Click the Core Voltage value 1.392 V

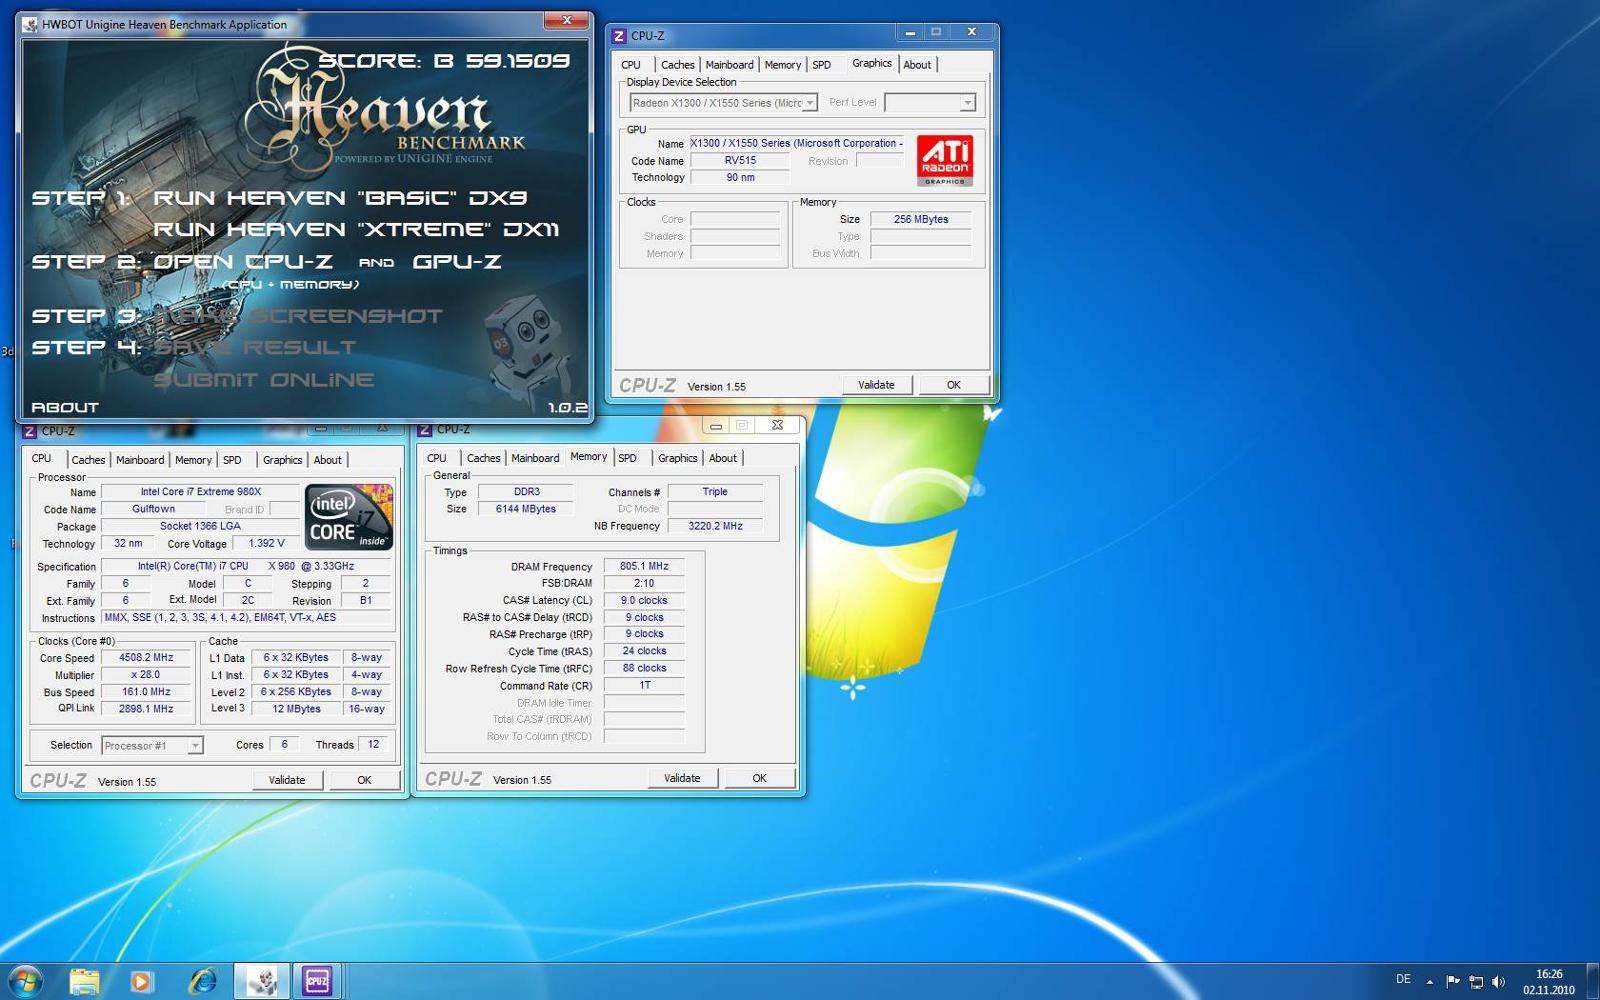[266, 544]
